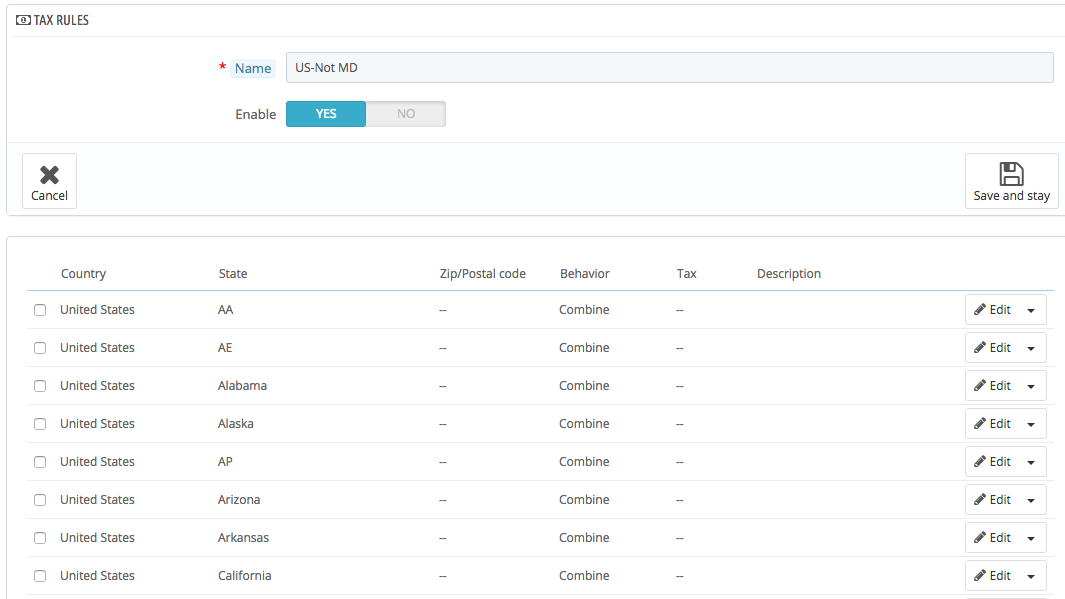This screenshot has width=1065, height=599.
Task: Expand the Alaska row action dropdown
Action: pos(1031,424)
